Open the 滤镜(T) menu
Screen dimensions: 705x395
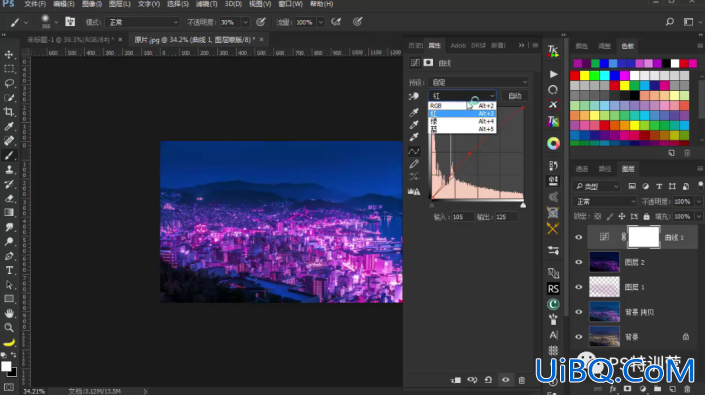point(206,4)
